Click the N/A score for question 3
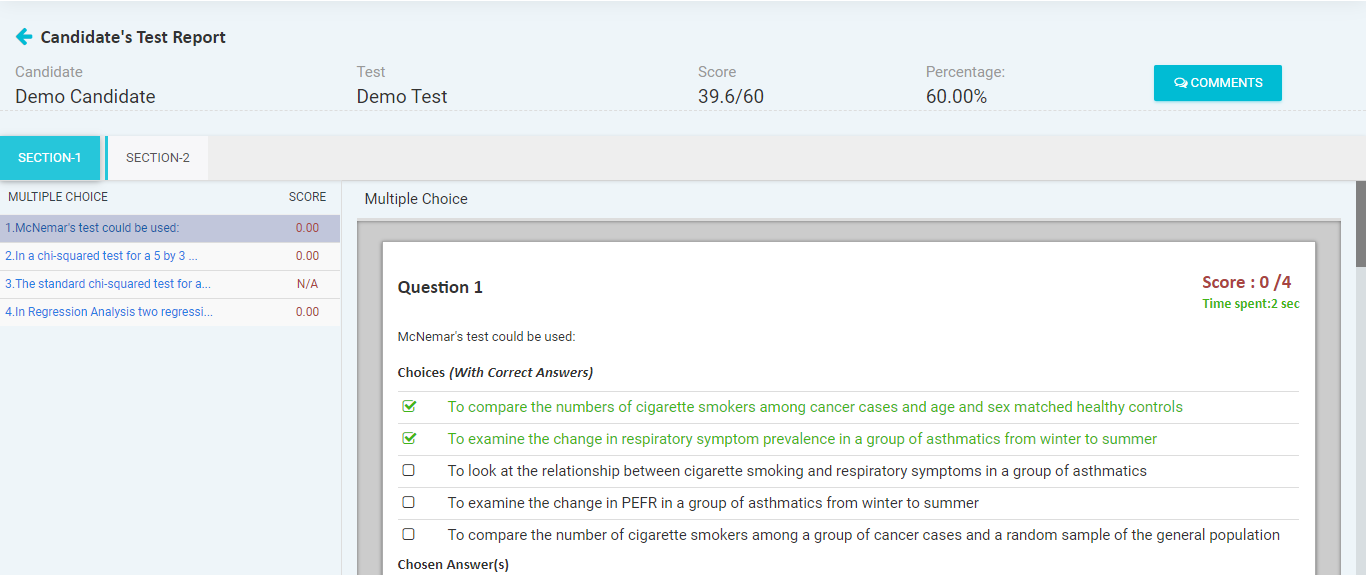The height and width of the screenshot is (575, 1366). point(307,284)
